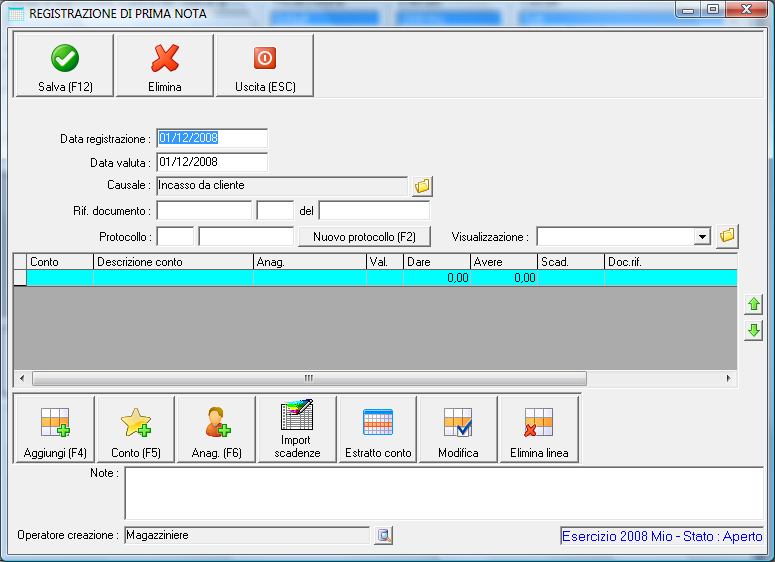Save the entry with Salva (F12)
This screenshot has height=562, width=775.
point(65,65)
